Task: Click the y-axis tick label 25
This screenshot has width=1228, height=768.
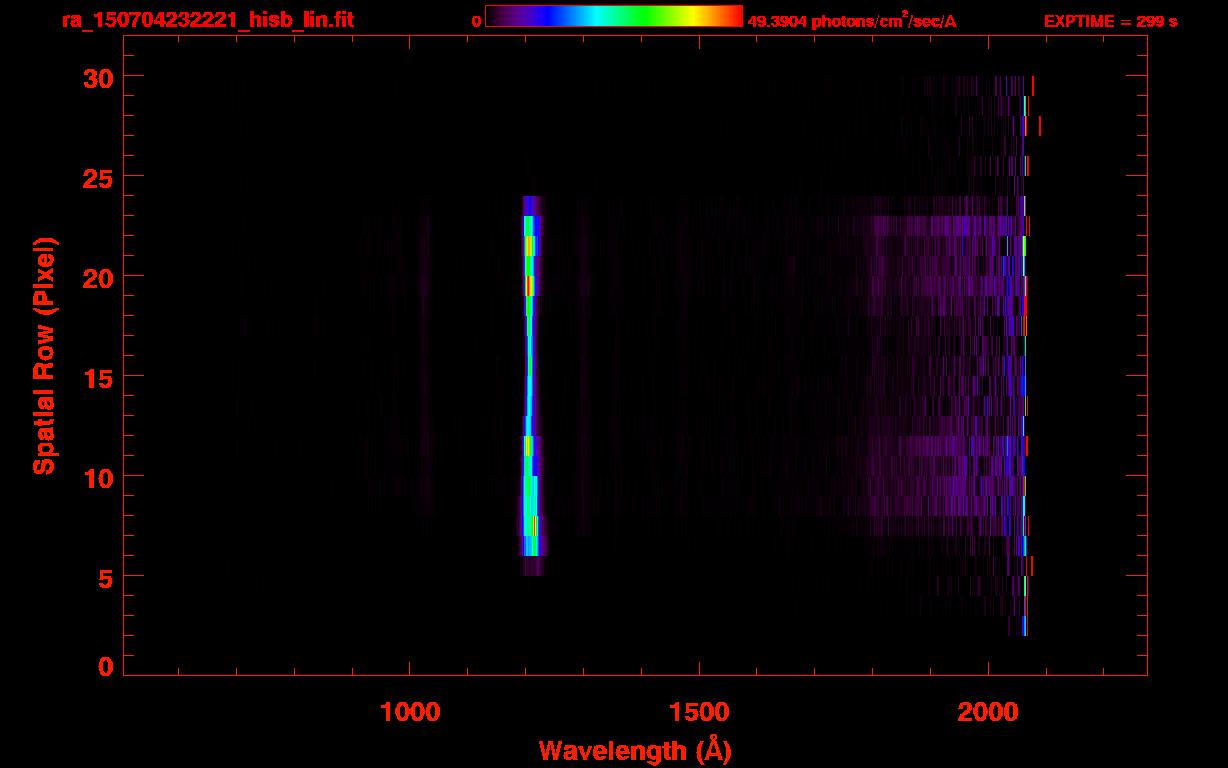Action: [x=97, y=177]
